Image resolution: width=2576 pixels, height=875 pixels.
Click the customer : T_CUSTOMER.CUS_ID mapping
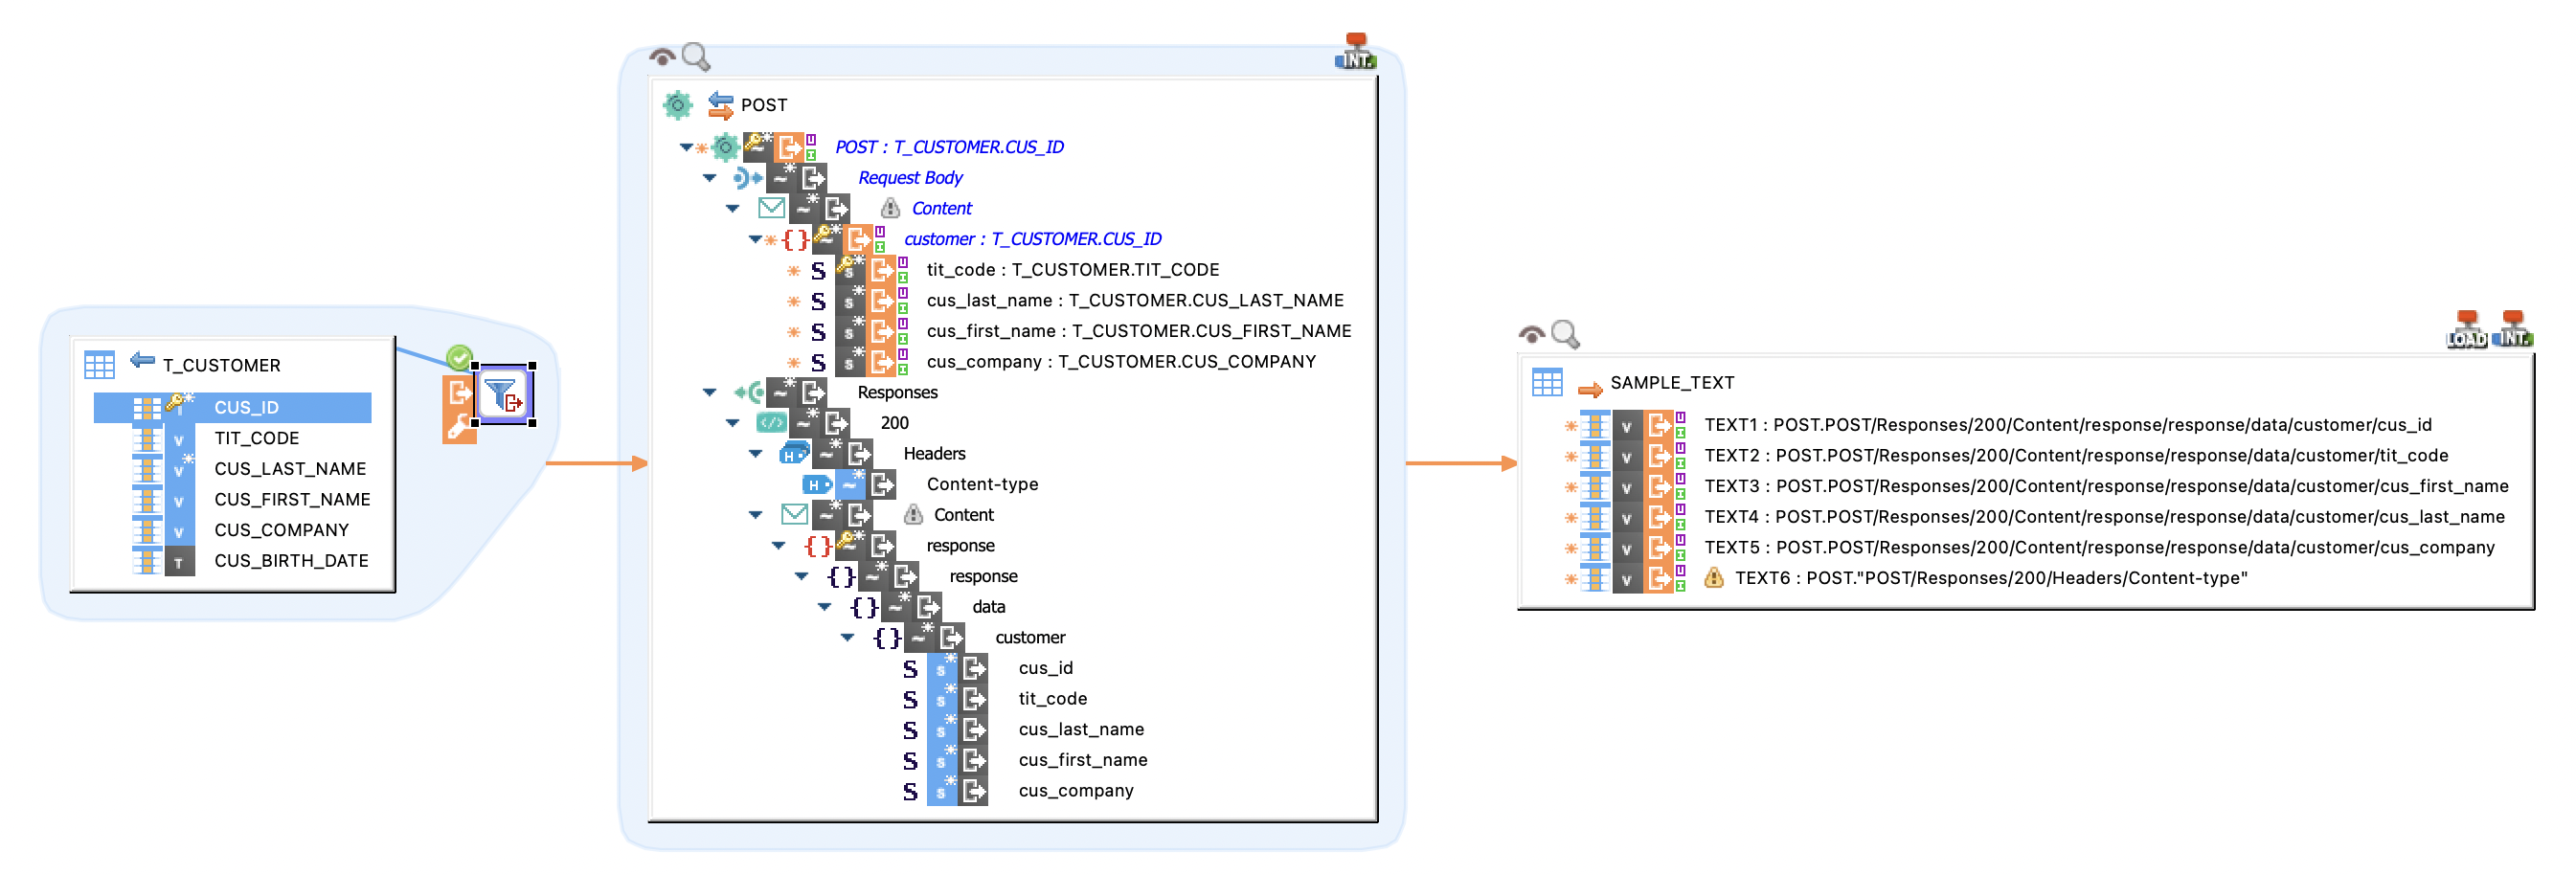[1032, 239]
